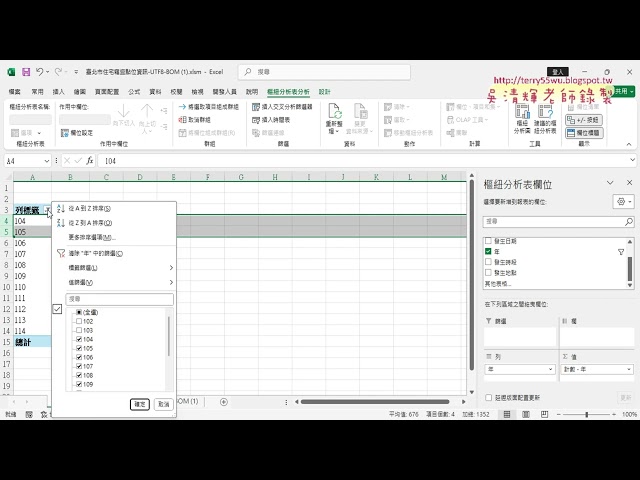This screenshot has height=480, width=640.
Task: Click the Undo icon
Action: tap(40, 72)
